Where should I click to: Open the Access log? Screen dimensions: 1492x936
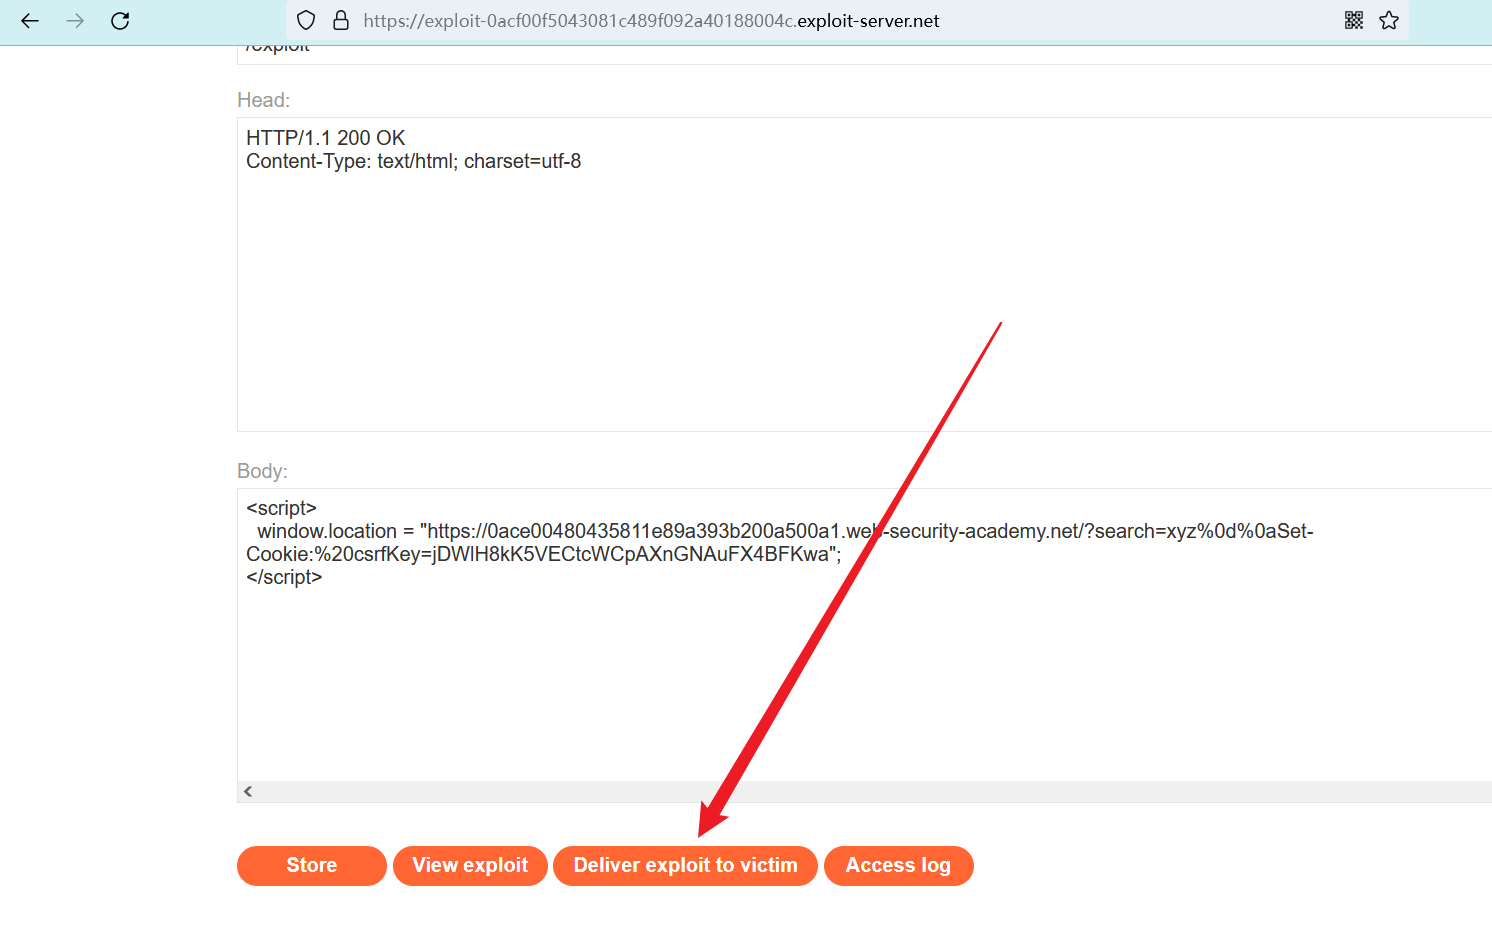tap(898, 866)
